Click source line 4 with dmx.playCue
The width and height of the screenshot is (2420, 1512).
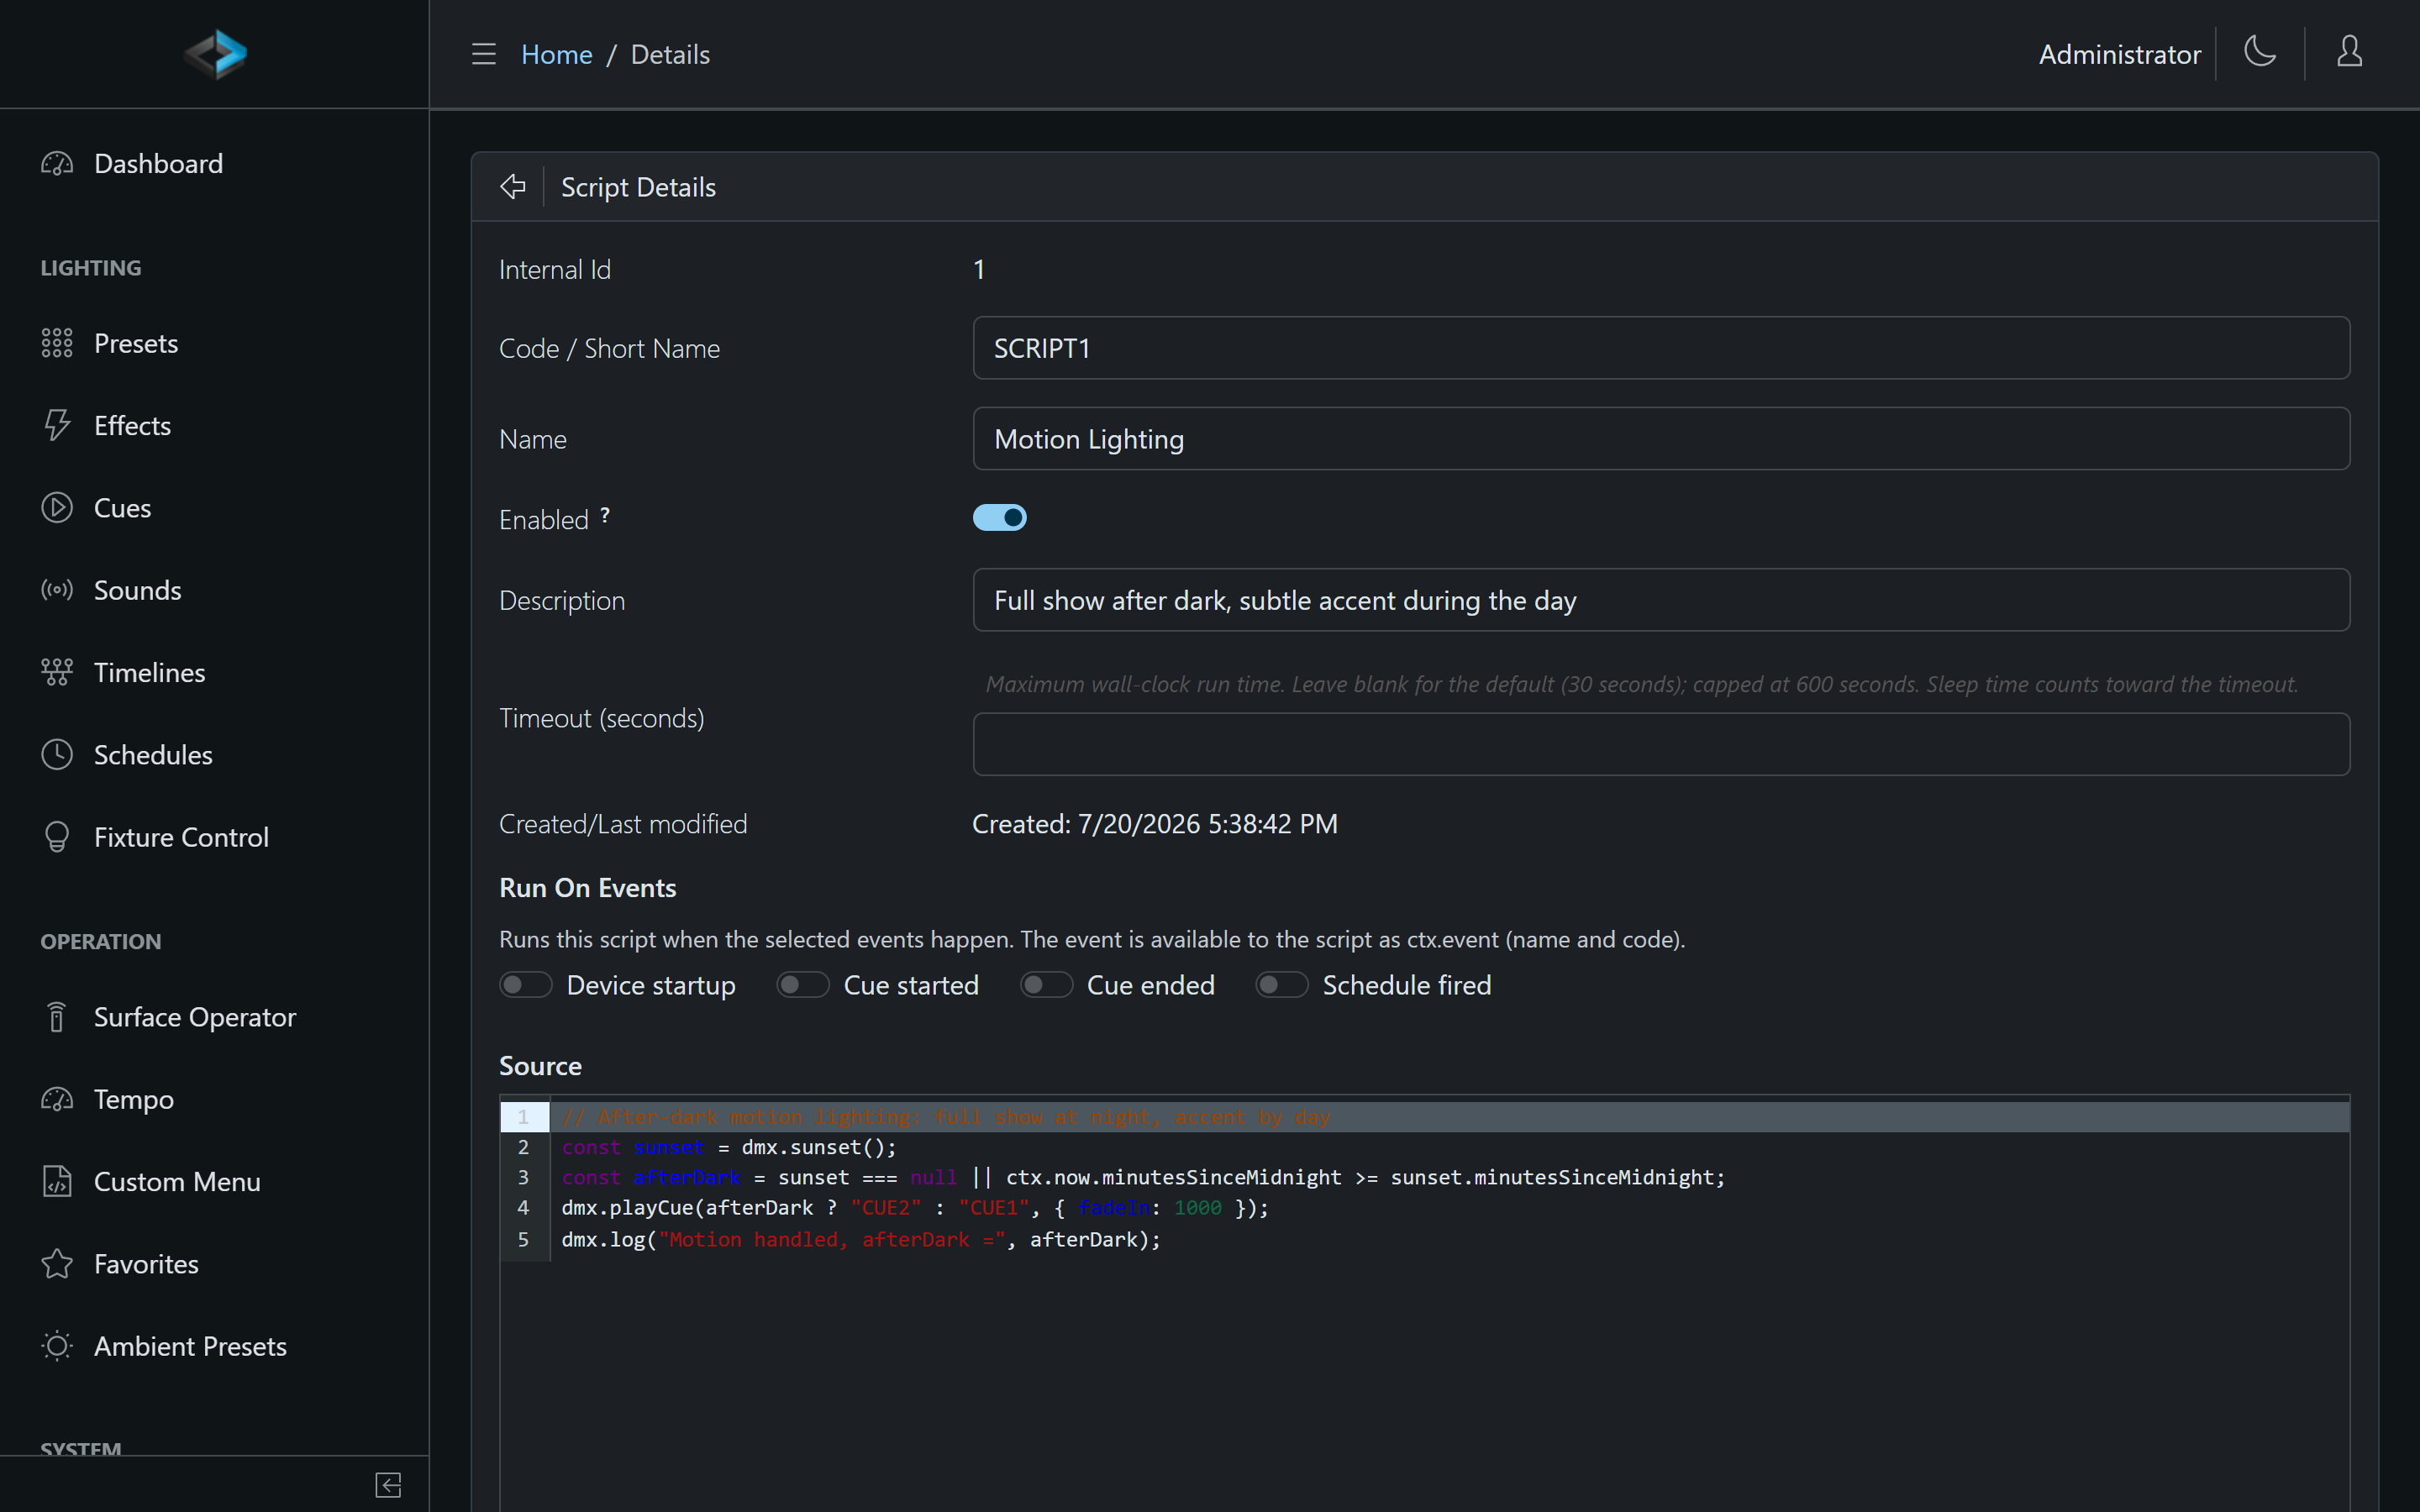[x=1449, y=1208]
